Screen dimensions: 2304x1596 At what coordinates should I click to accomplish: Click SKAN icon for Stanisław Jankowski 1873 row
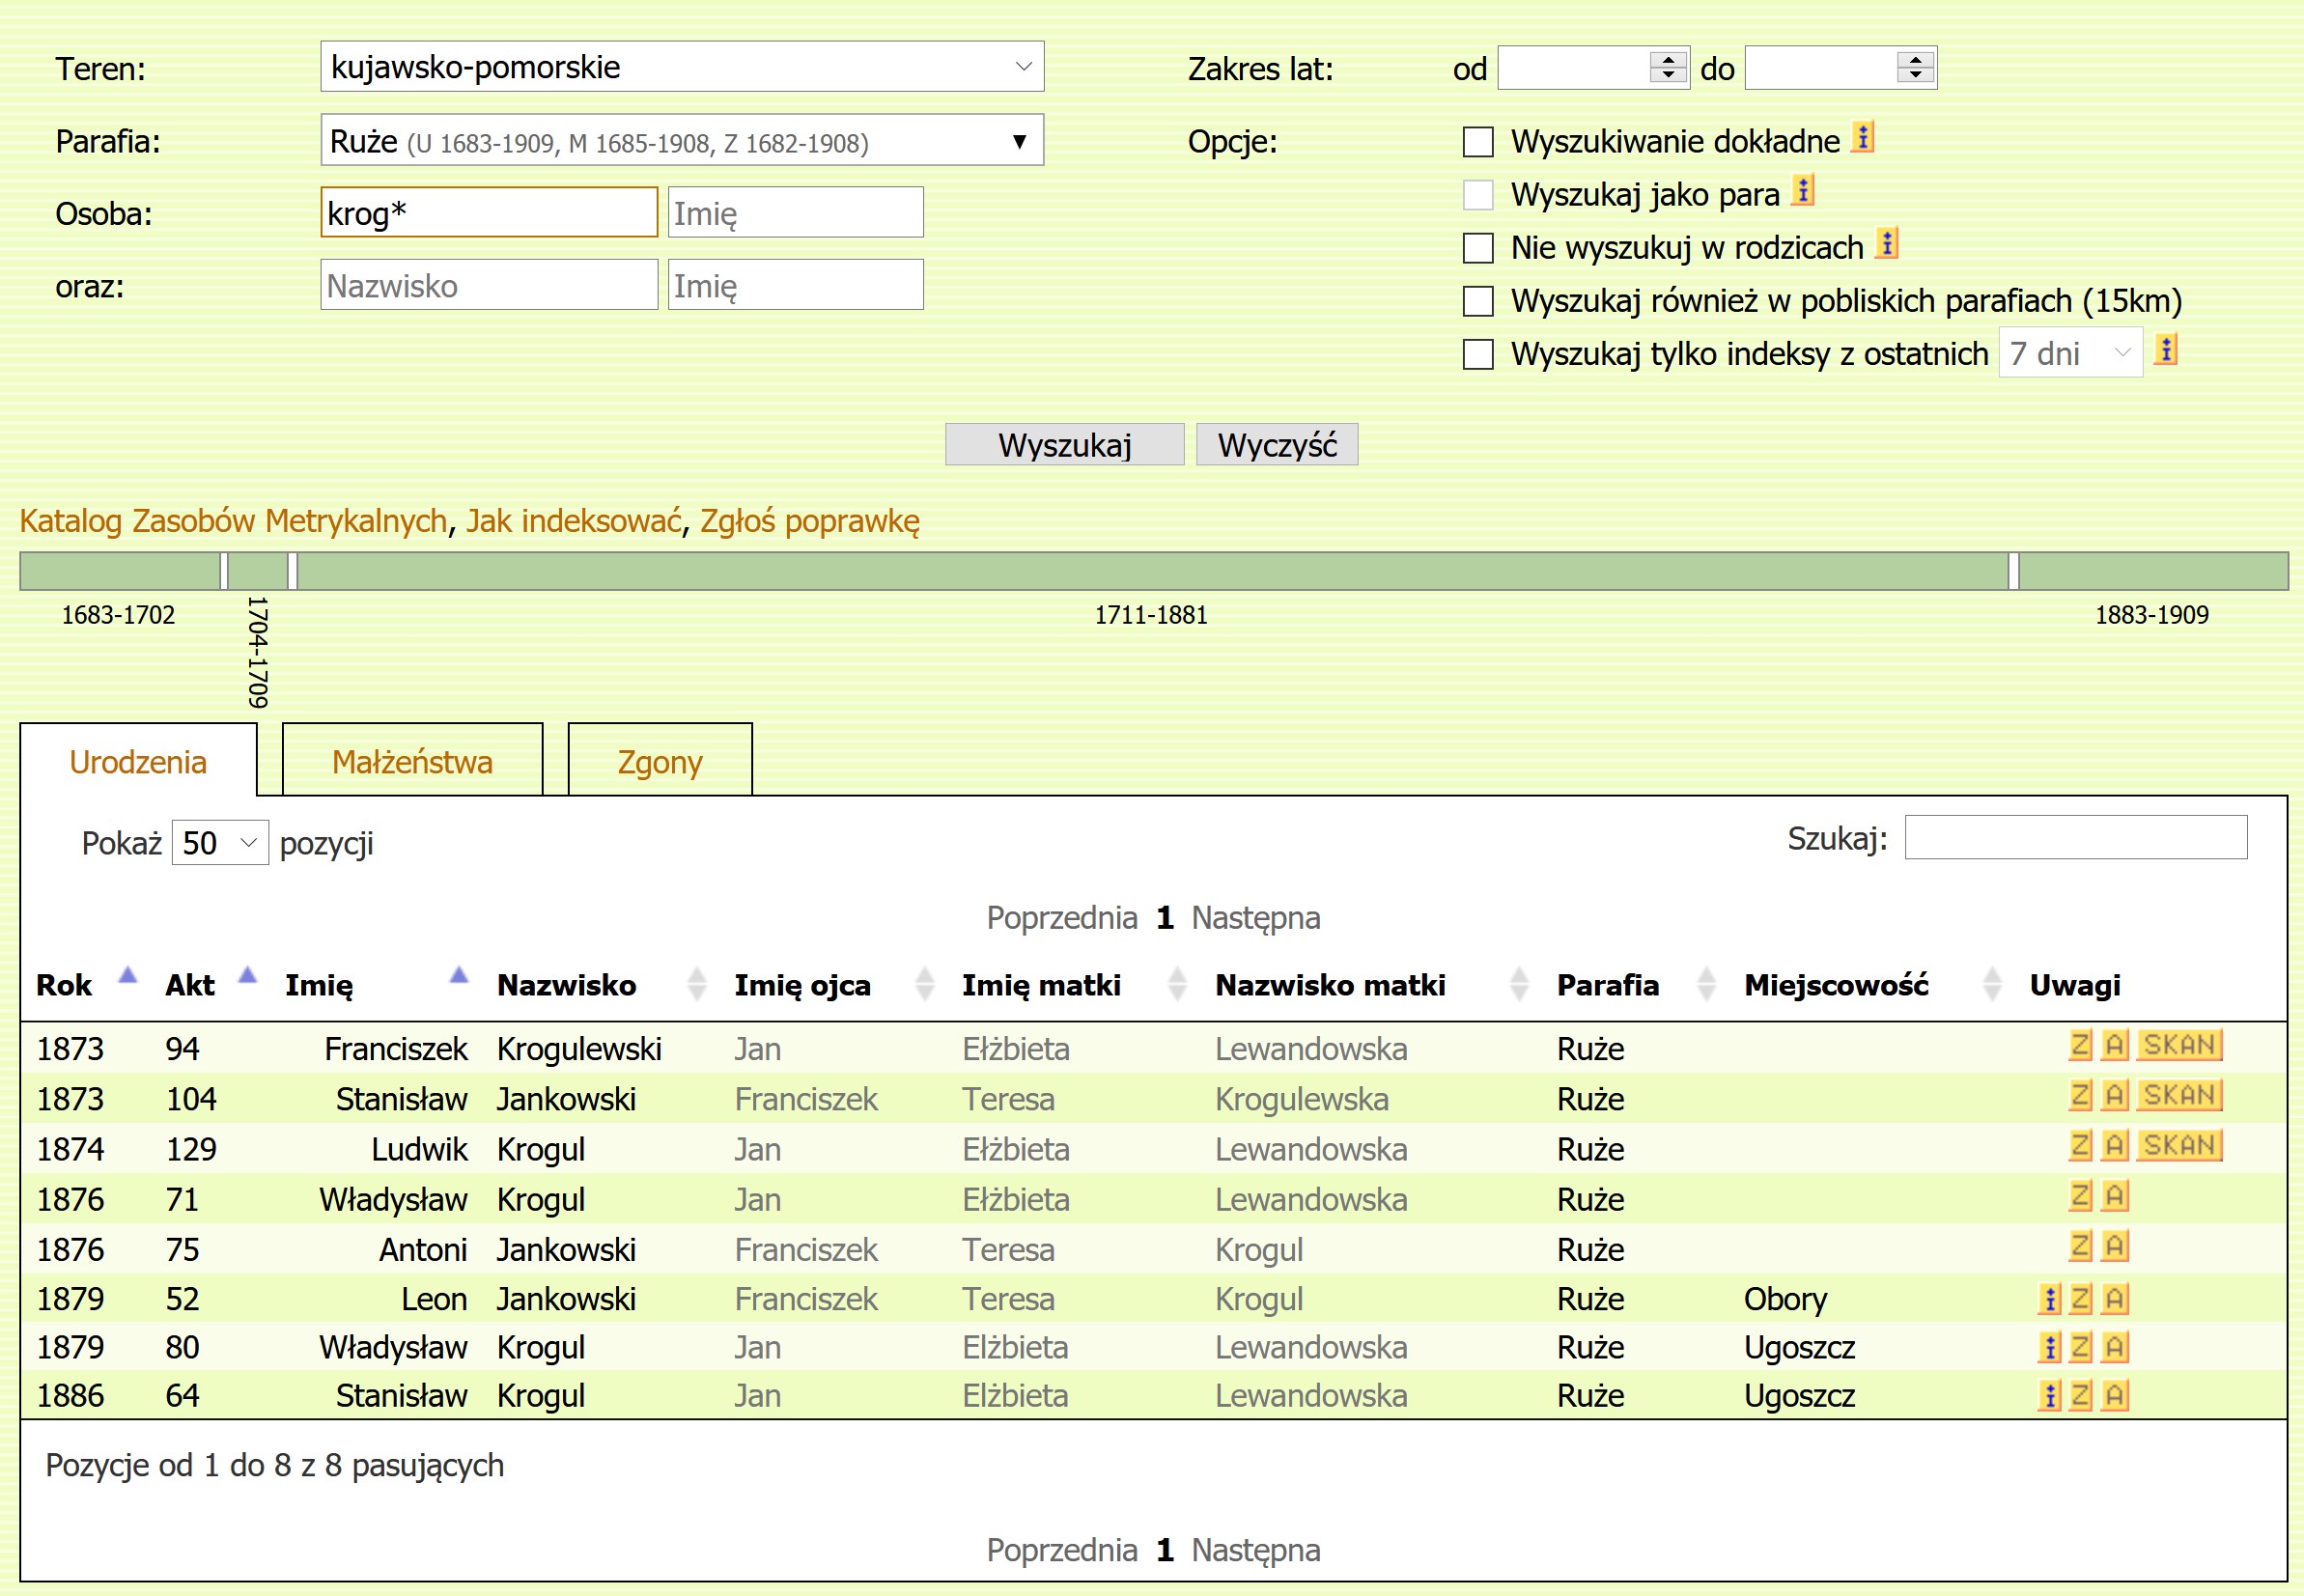pos(2180,1095)
